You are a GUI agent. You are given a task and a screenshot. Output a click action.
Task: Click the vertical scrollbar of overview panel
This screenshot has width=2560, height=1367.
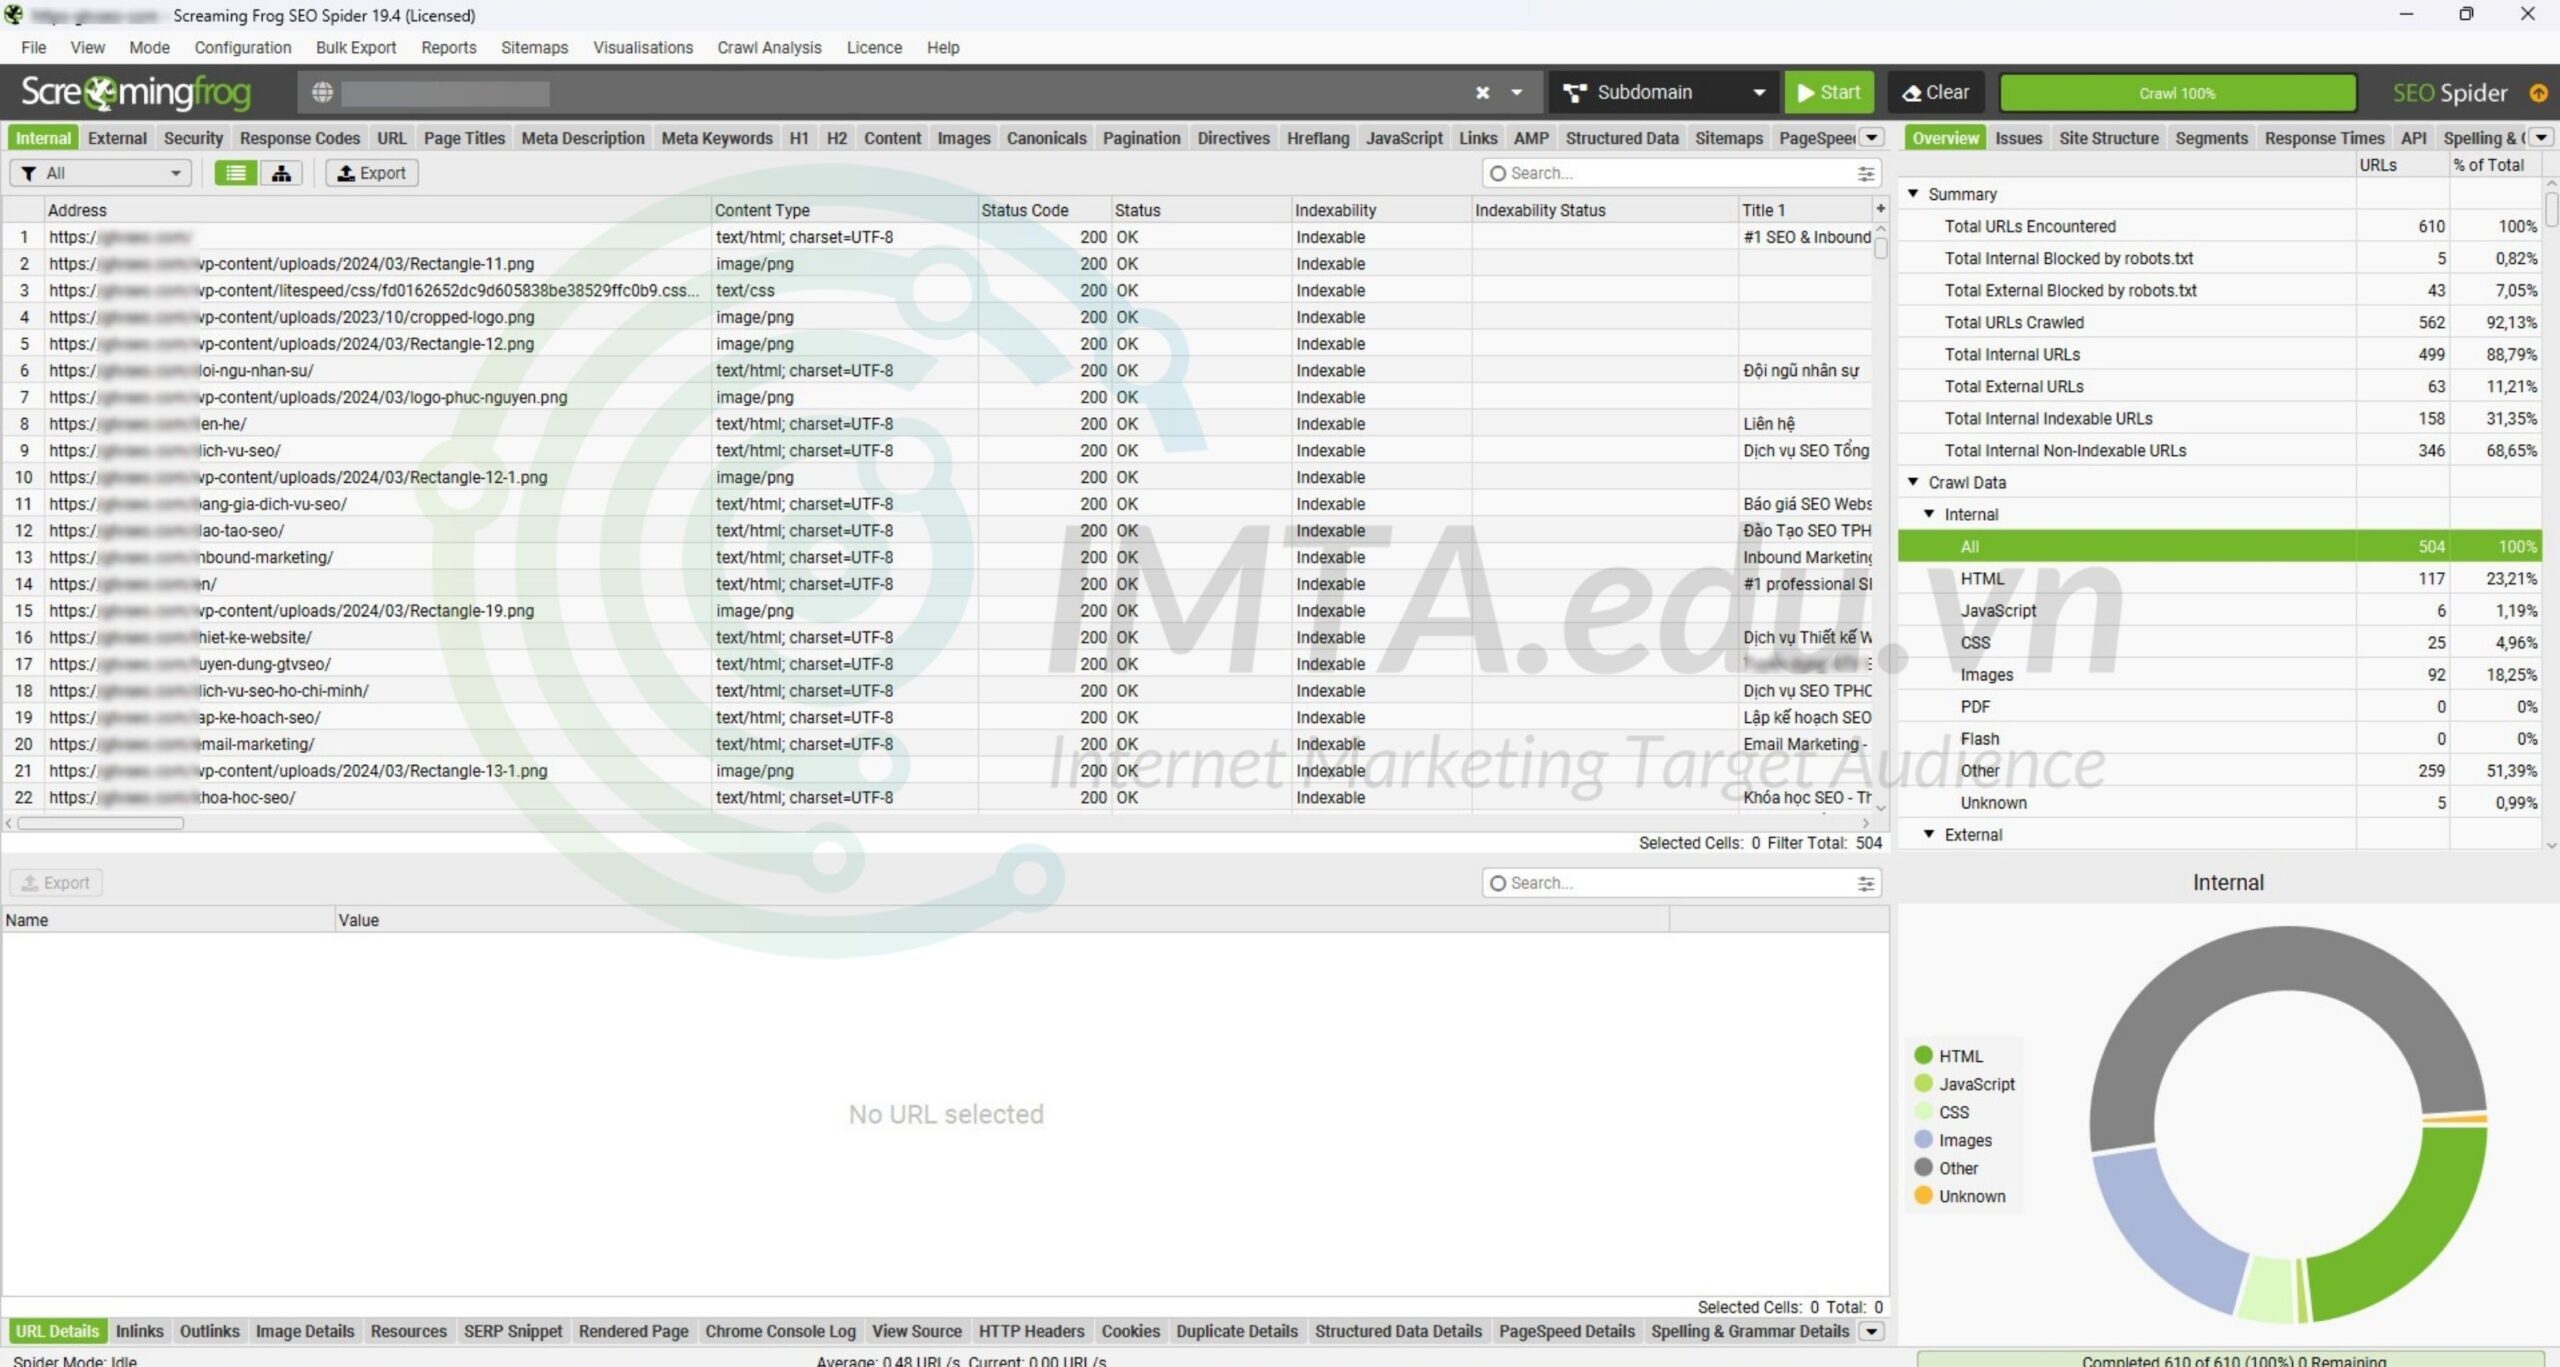coord(2551,208)
